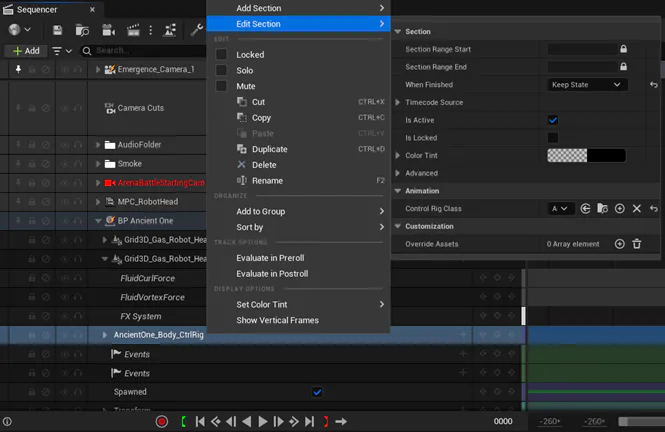This screenshot has width=665, height=432.
Task: Click the Create Camera toolbar icon
Action: pyautogui.click(x=109, y=30)
